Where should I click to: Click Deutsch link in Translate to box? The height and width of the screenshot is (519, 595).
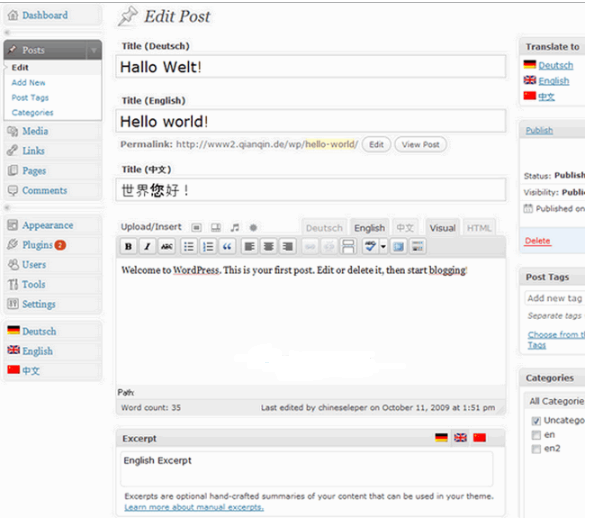coord(556,65)
